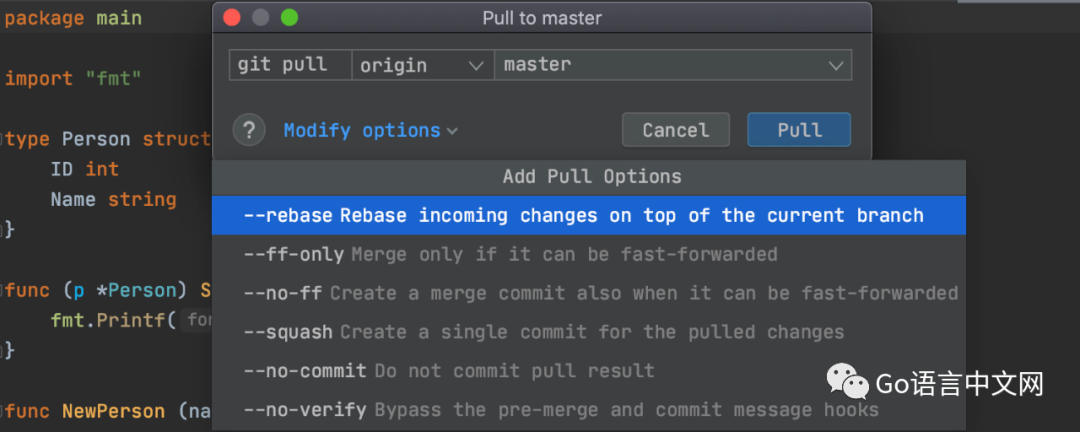The height and width of the screenshot is (432, 1080).
Task: Expand the Modify options chevron
Action: click(x=452, y=131)
